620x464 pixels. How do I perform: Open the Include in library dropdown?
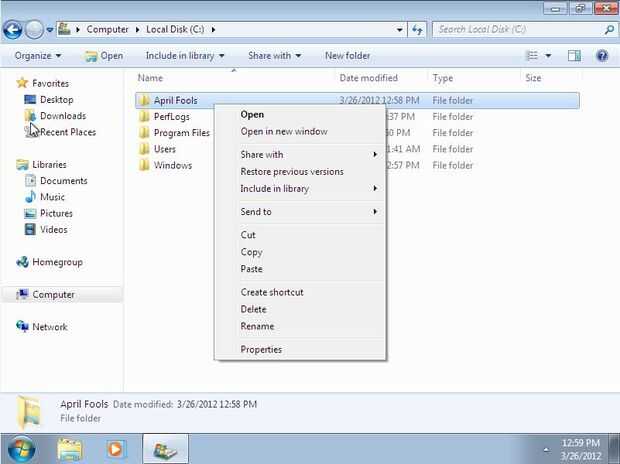click(x=185, y=56)
